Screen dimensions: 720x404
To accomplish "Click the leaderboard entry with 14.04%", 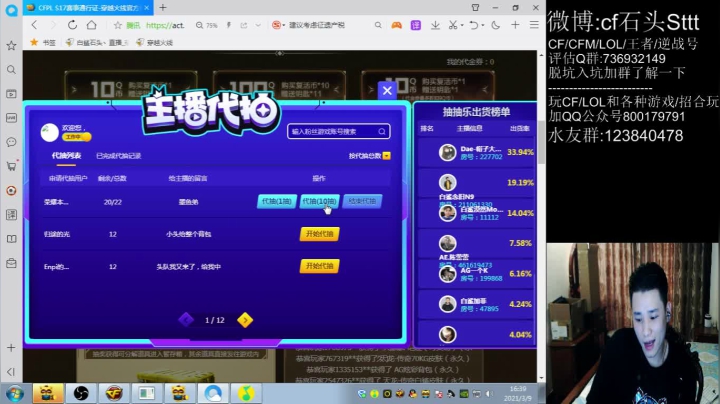I will pyautogui.click(x=476, y=213).
